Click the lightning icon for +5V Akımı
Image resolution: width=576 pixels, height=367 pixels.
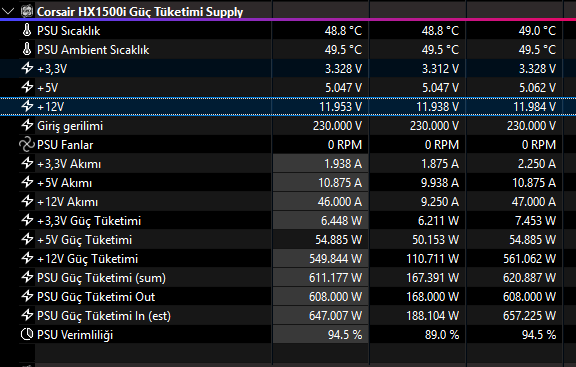point(27,183)
